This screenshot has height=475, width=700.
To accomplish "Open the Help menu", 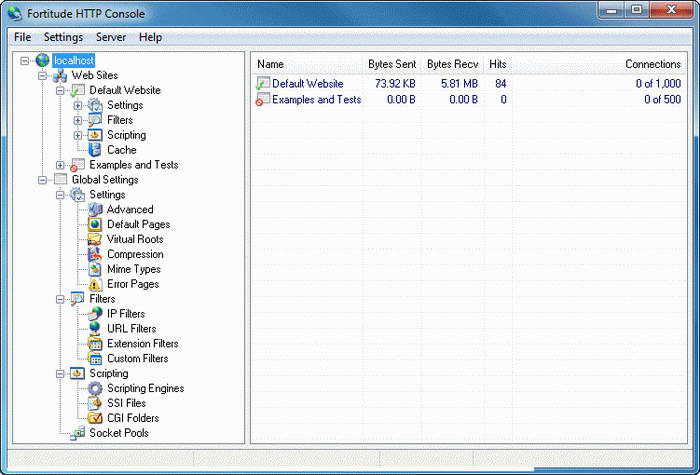I will [150, 37].
